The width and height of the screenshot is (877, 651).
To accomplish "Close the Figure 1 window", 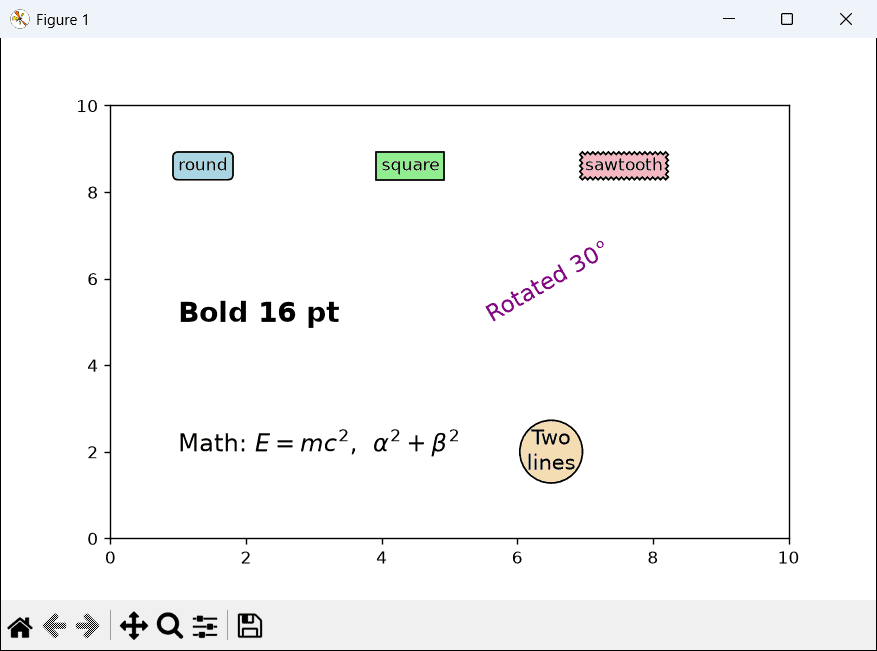I will [846, 19].
